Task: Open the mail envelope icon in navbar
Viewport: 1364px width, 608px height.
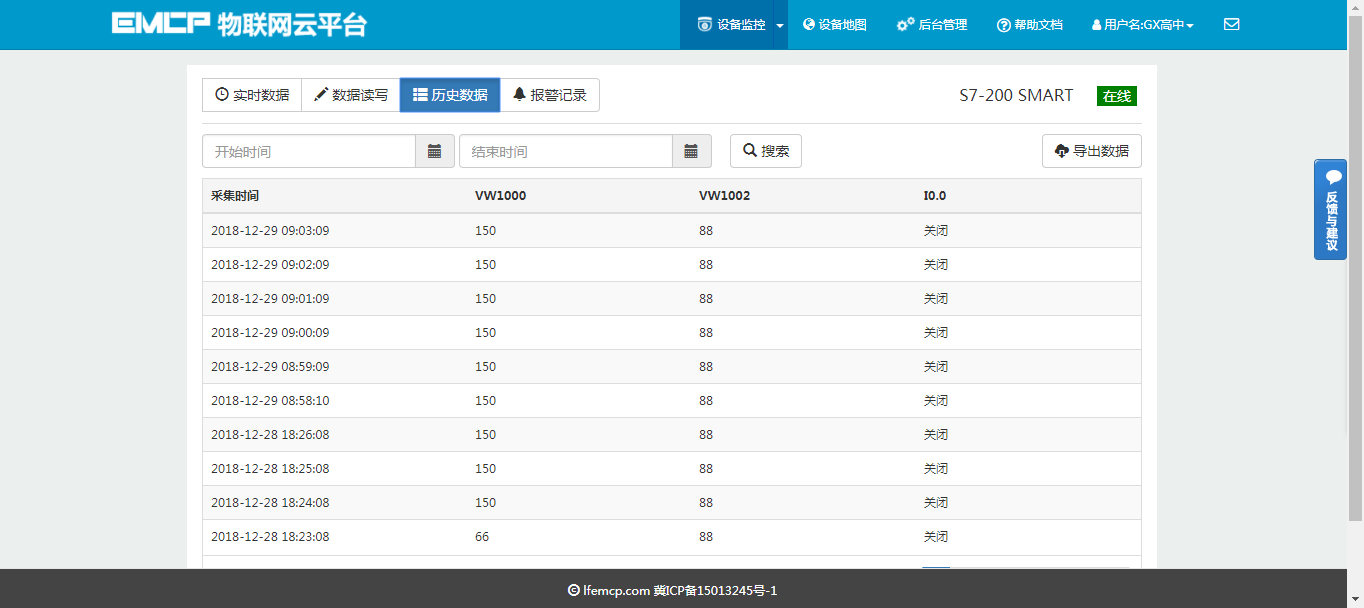Action: pos(1231,25)
